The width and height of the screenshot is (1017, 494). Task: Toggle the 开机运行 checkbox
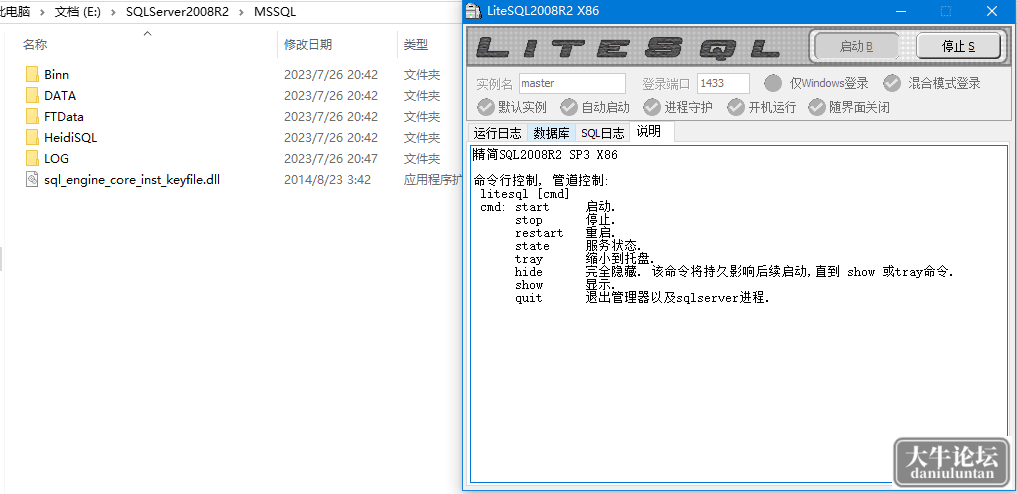pyautogui.click(x=736, y=107)
